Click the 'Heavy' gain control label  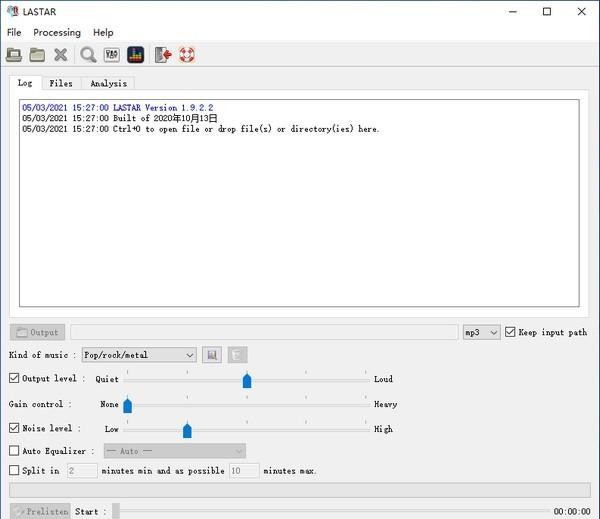(385, 404)
